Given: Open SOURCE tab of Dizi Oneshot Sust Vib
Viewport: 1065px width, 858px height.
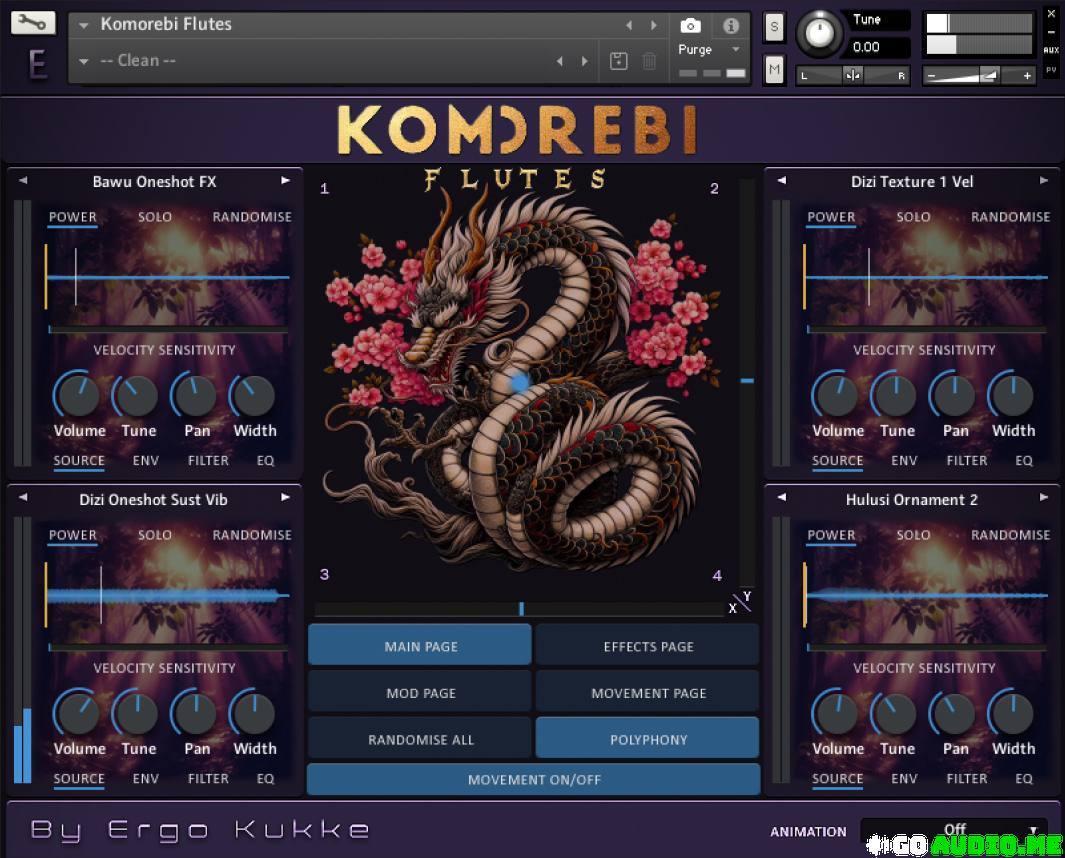Looking at the screenshot, I should [79, 779].
